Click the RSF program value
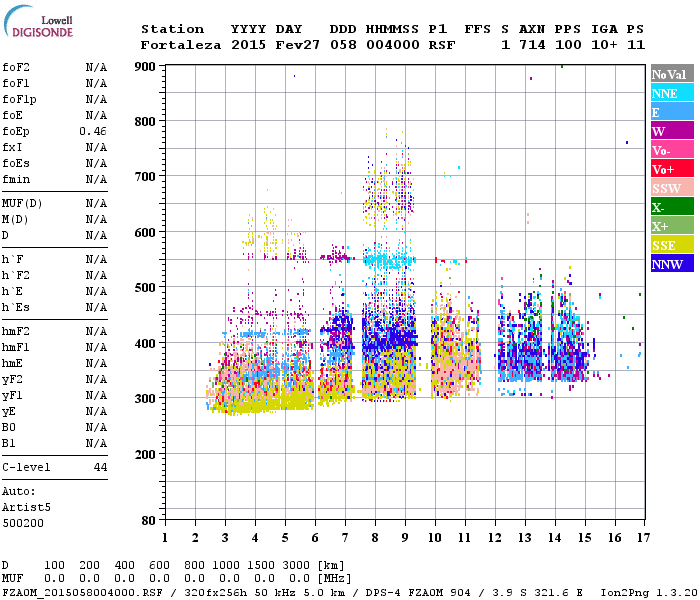This screenshot has width=700, height=600. coord(442,45)
